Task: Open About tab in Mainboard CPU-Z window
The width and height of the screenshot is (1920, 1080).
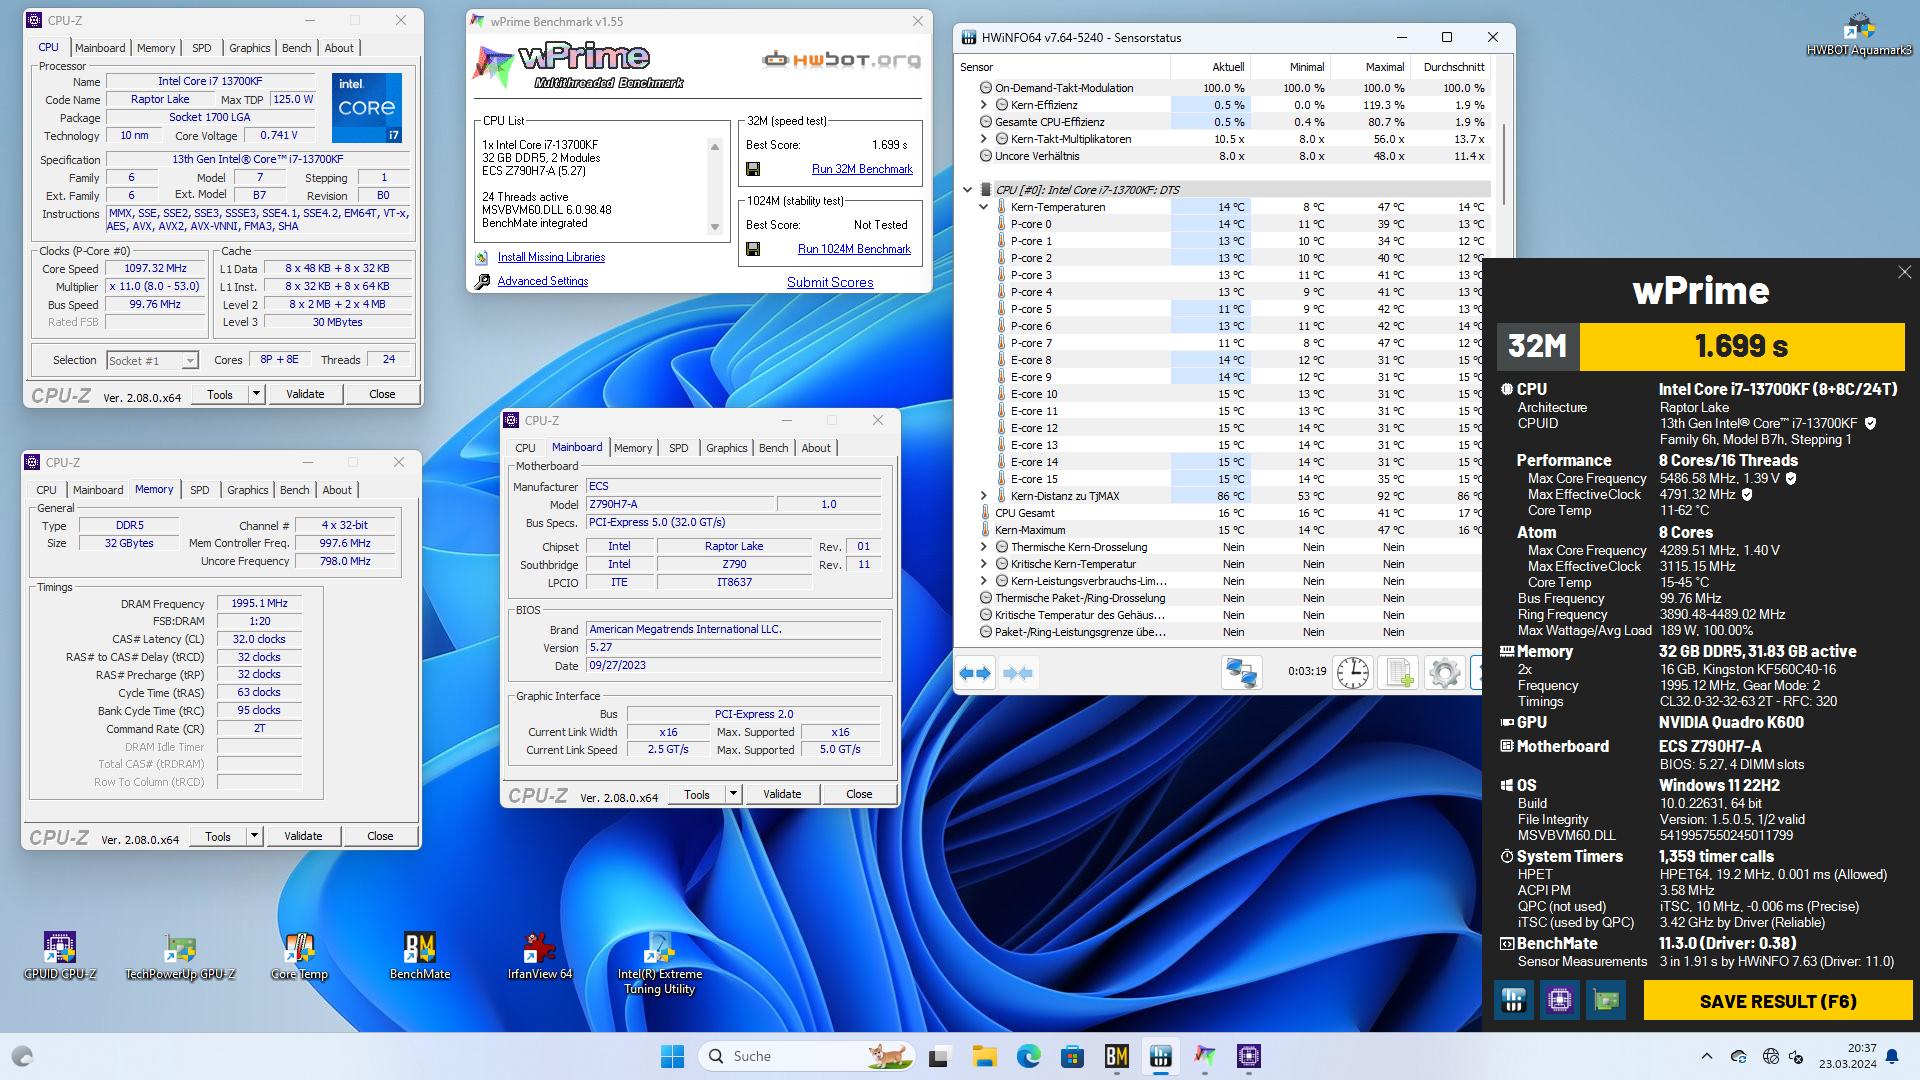Action: (x=816, y=448)
